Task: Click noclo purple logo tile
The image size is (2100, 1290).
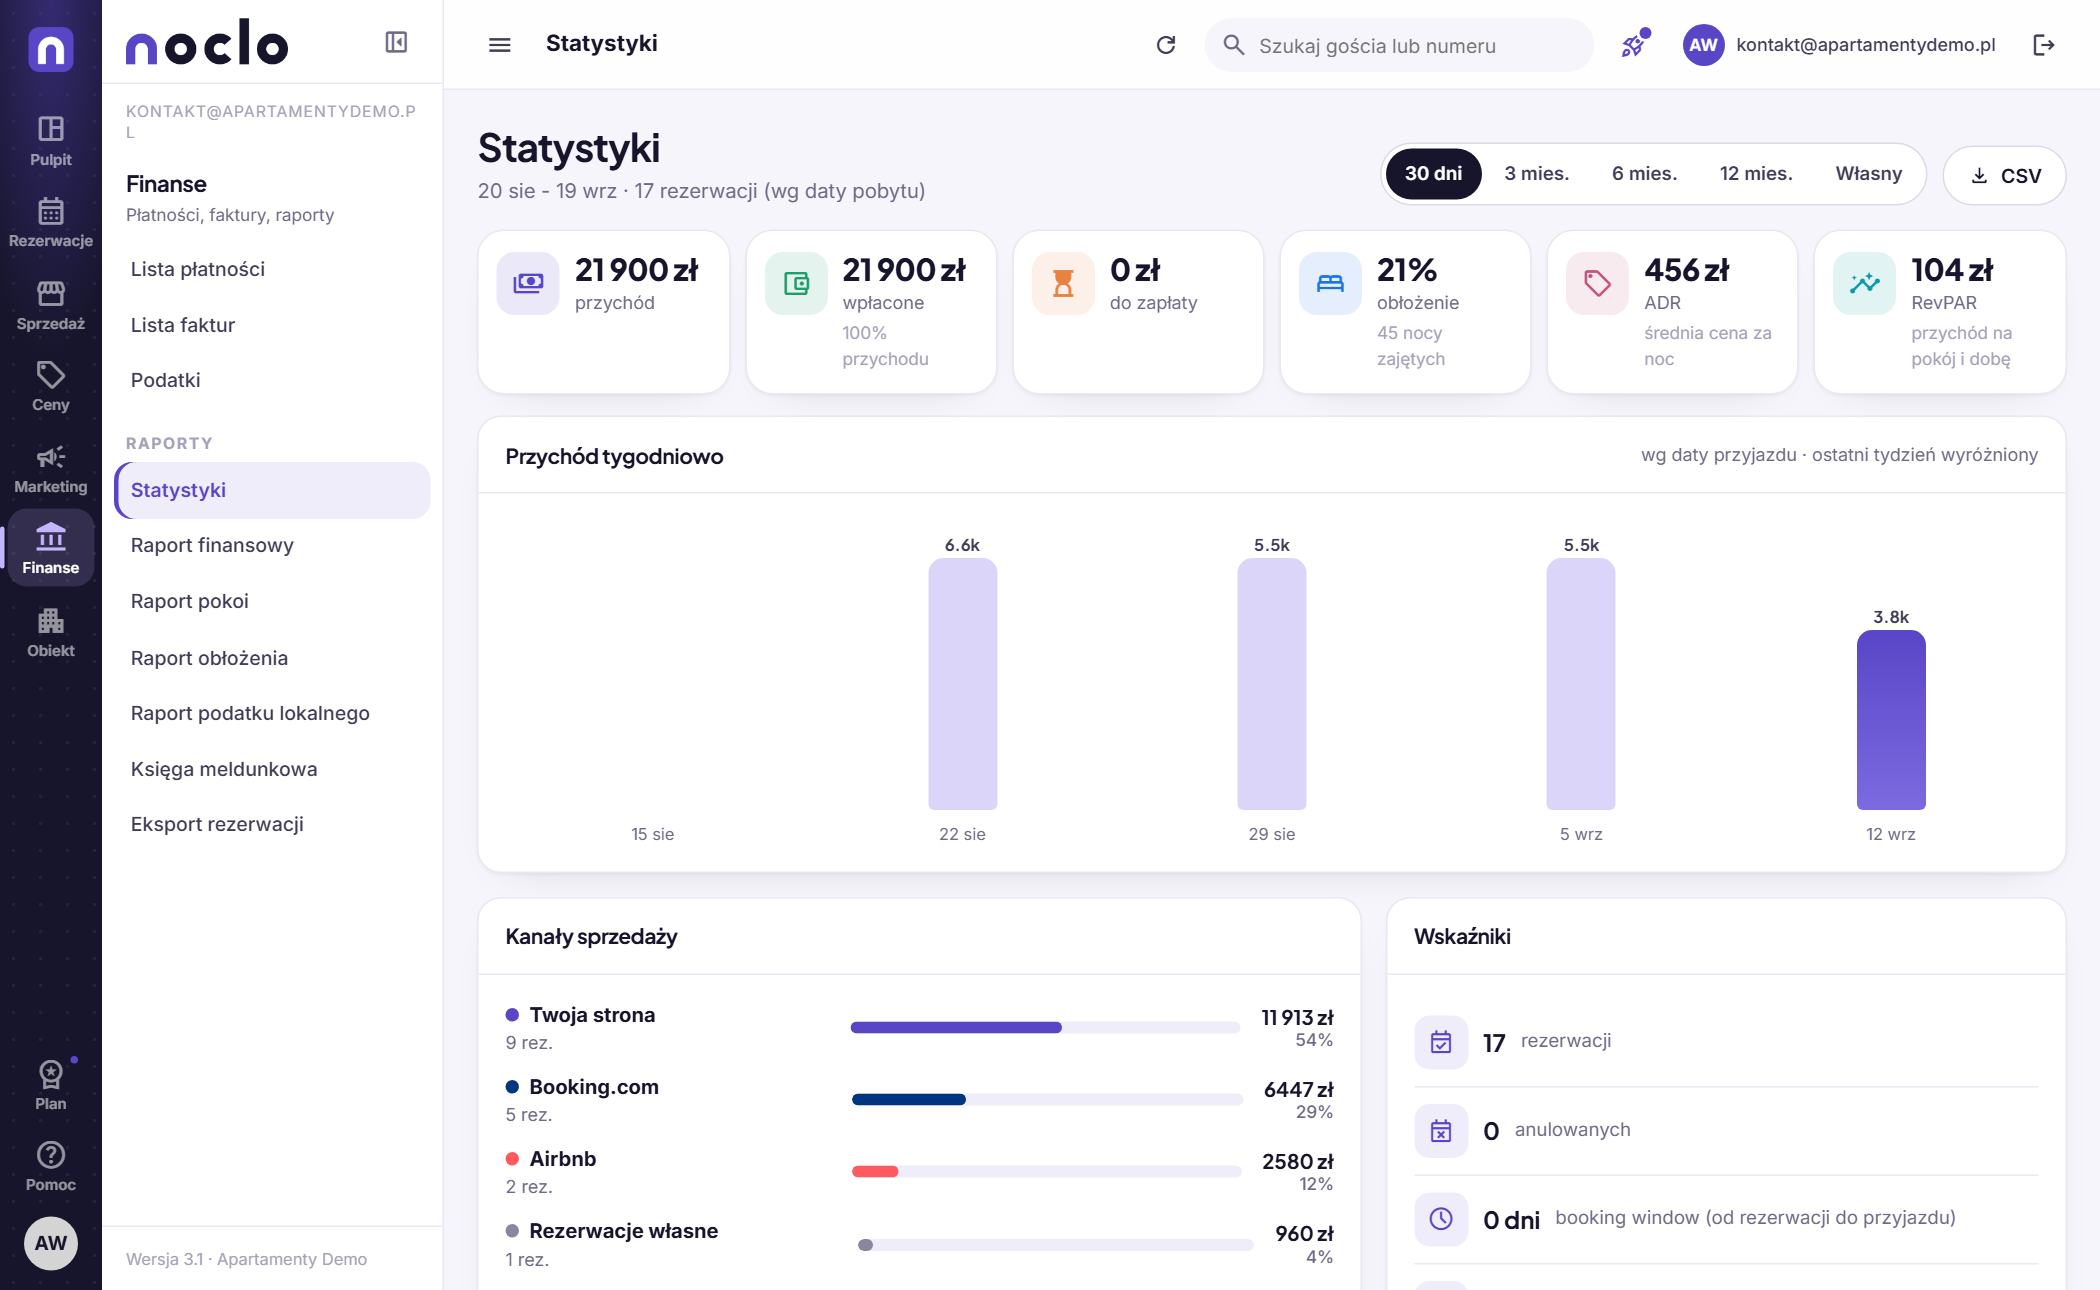Action: [x=51, y=48]
